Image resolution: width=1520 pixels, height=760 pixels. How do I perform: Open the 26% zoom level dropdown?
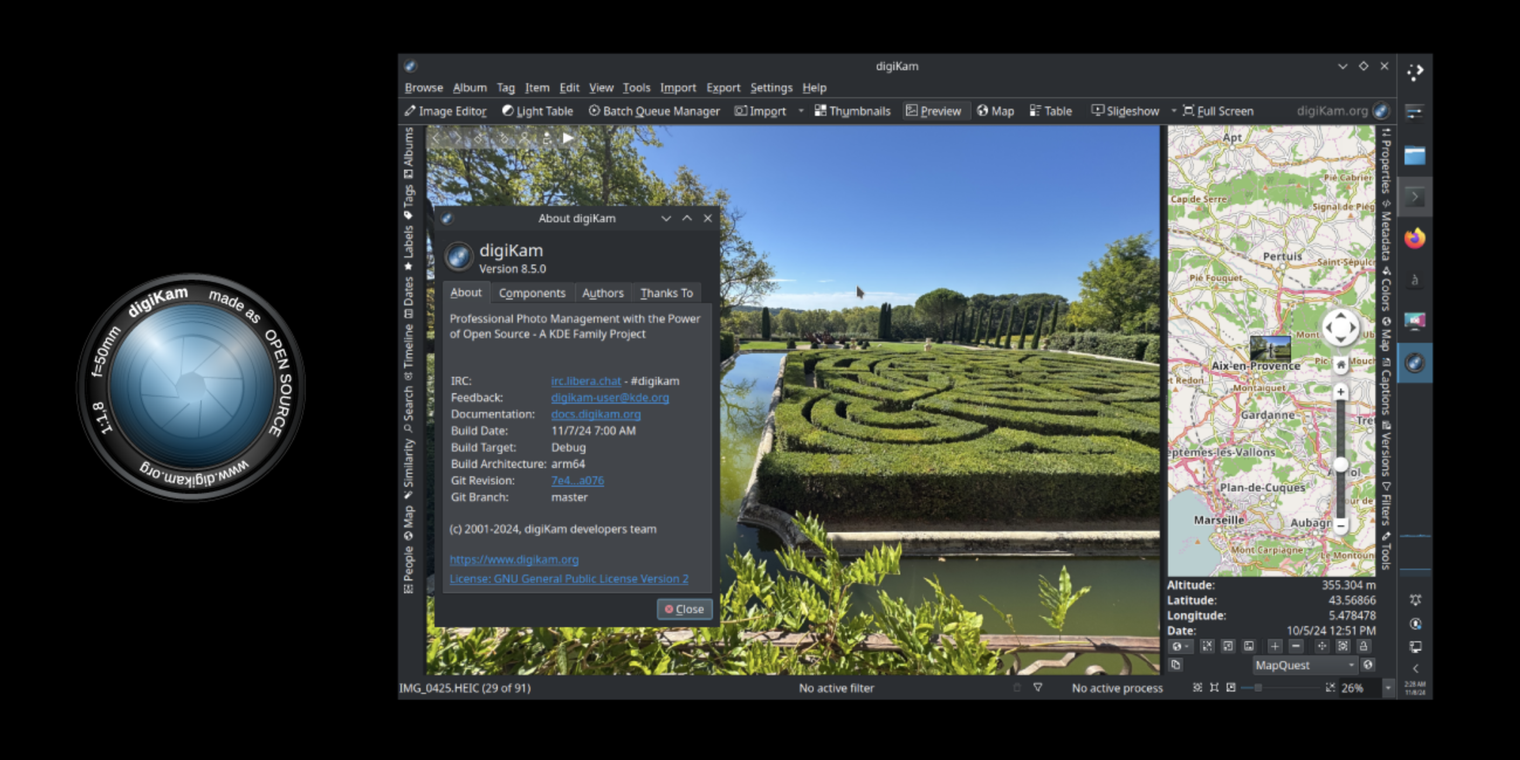1388,688
